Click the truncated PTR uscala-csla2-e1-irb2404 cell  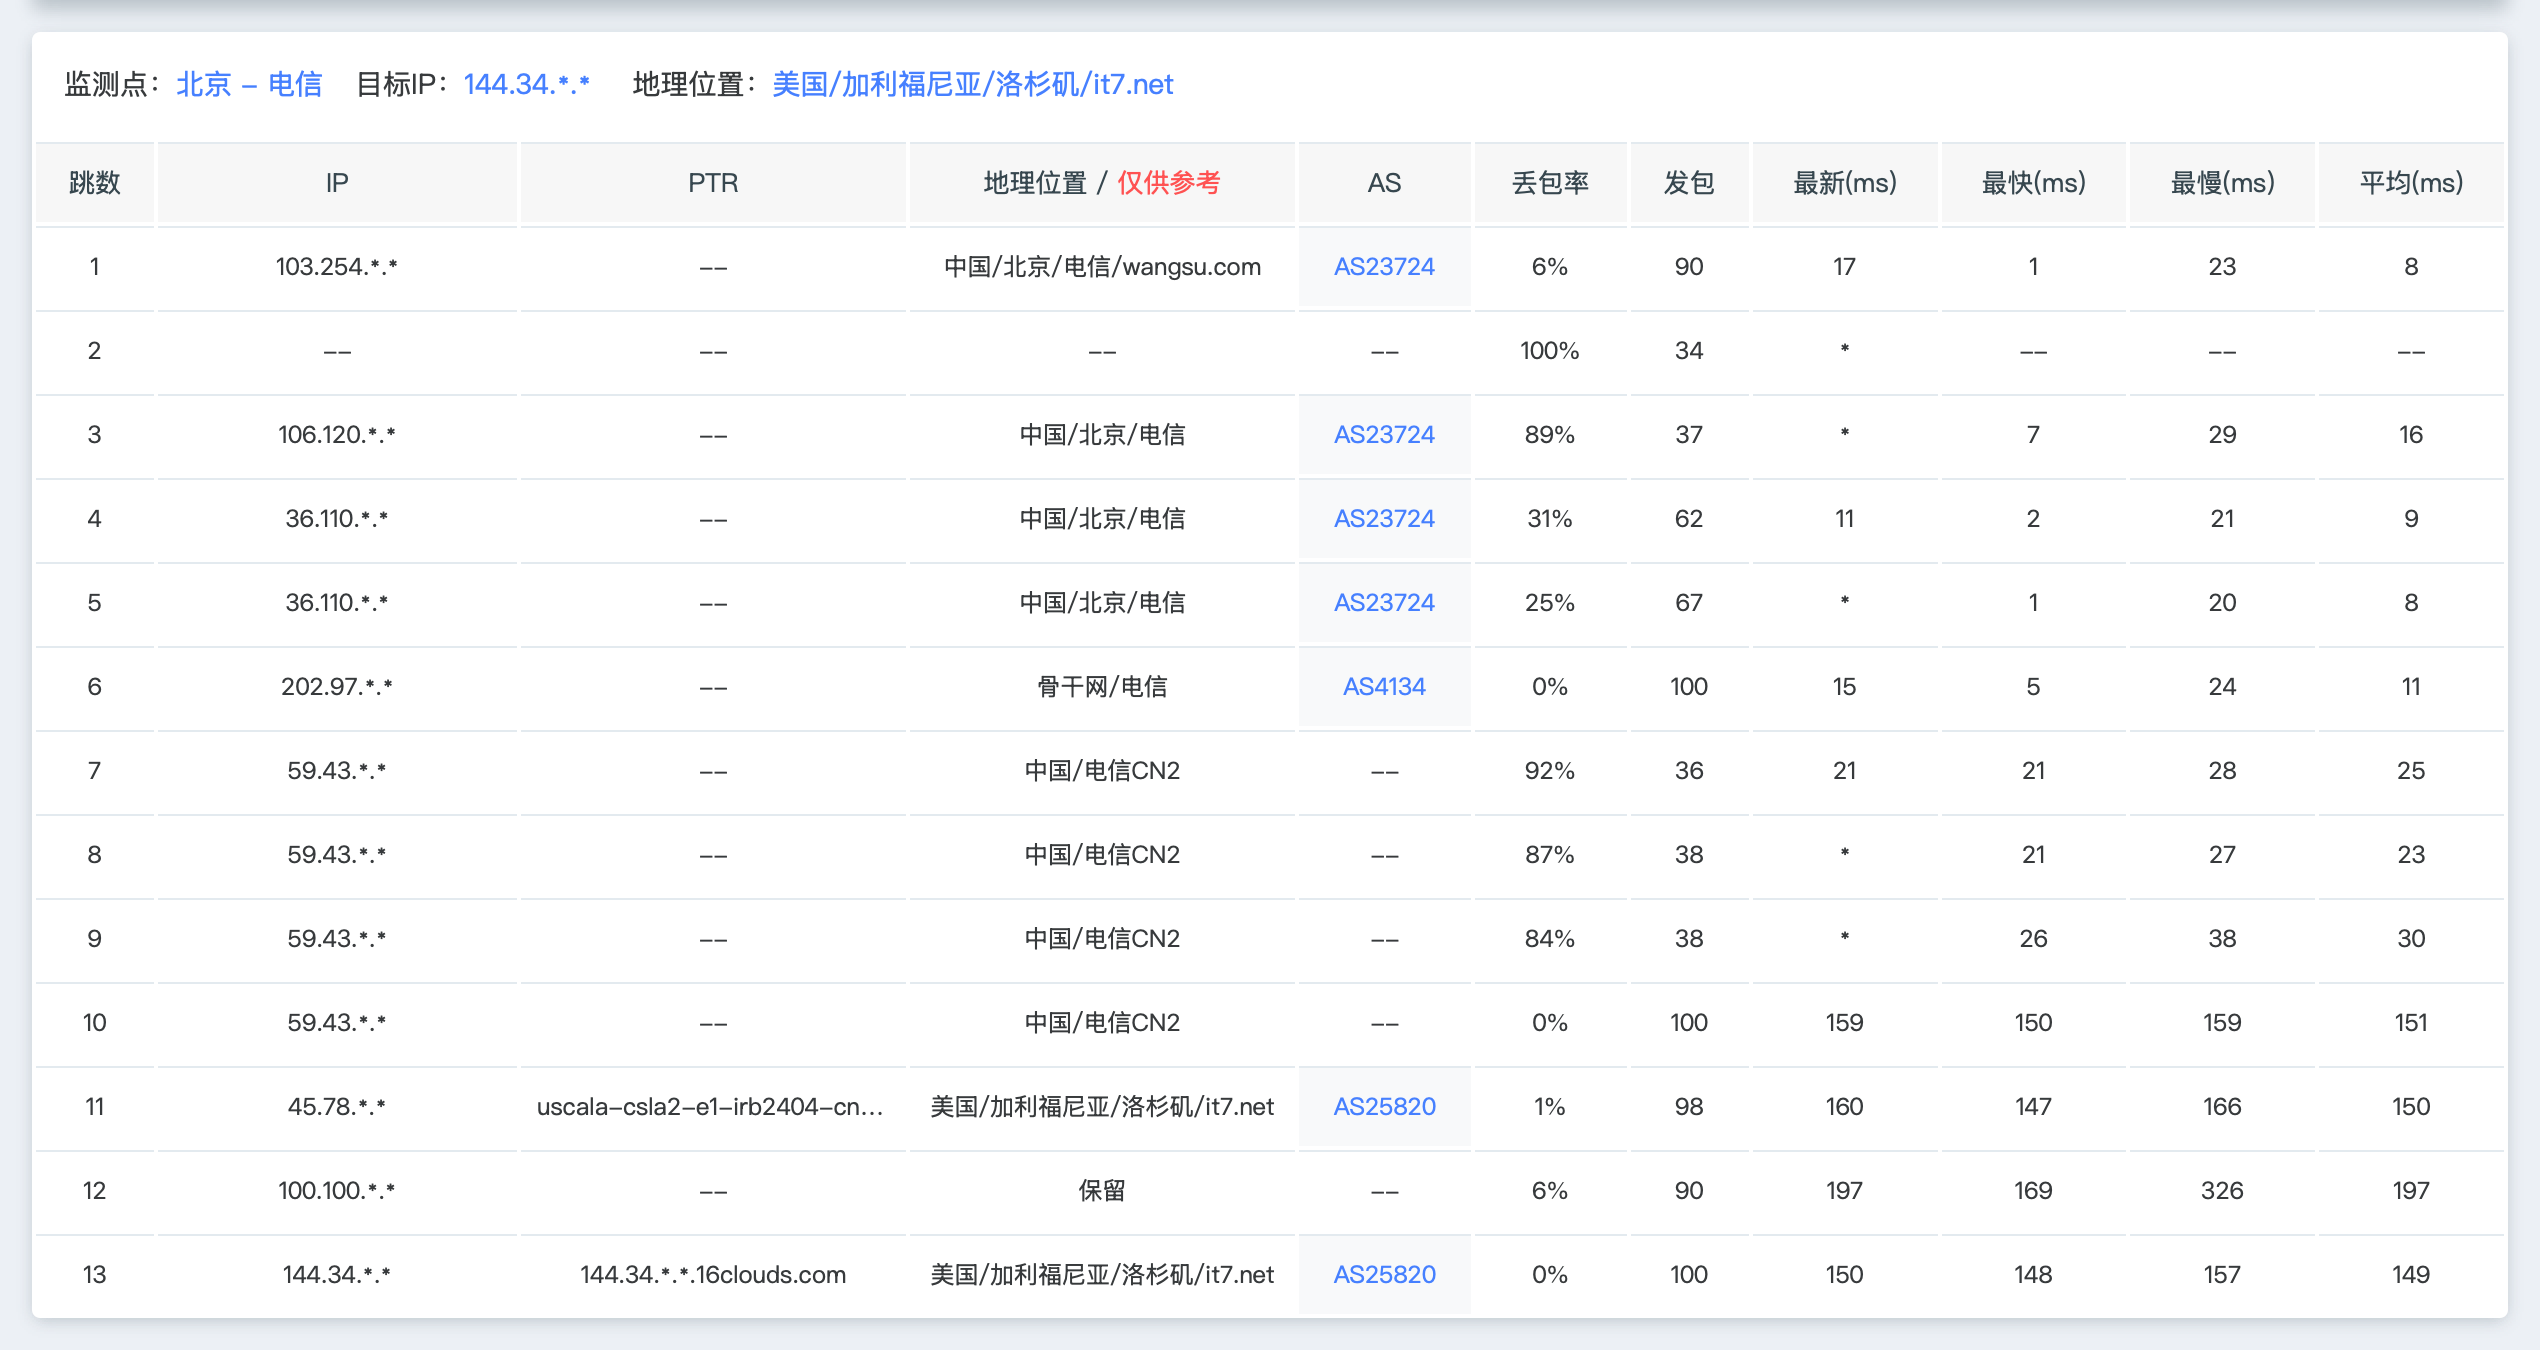tap(710, 1107)
